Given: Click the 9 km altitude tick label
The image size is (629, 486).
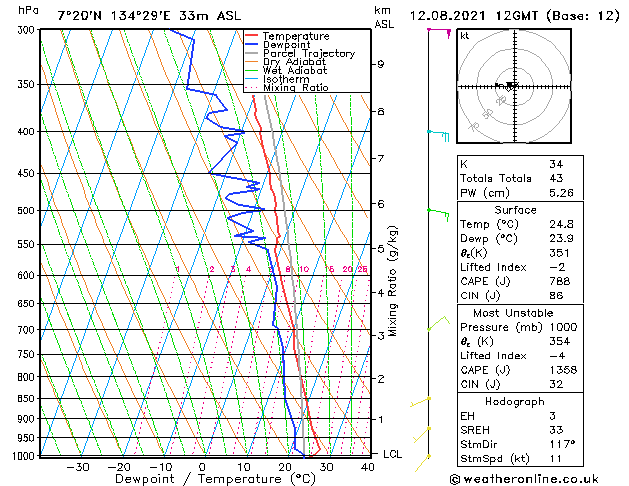Looking at the screenshot, I should (x=380, y=64).
